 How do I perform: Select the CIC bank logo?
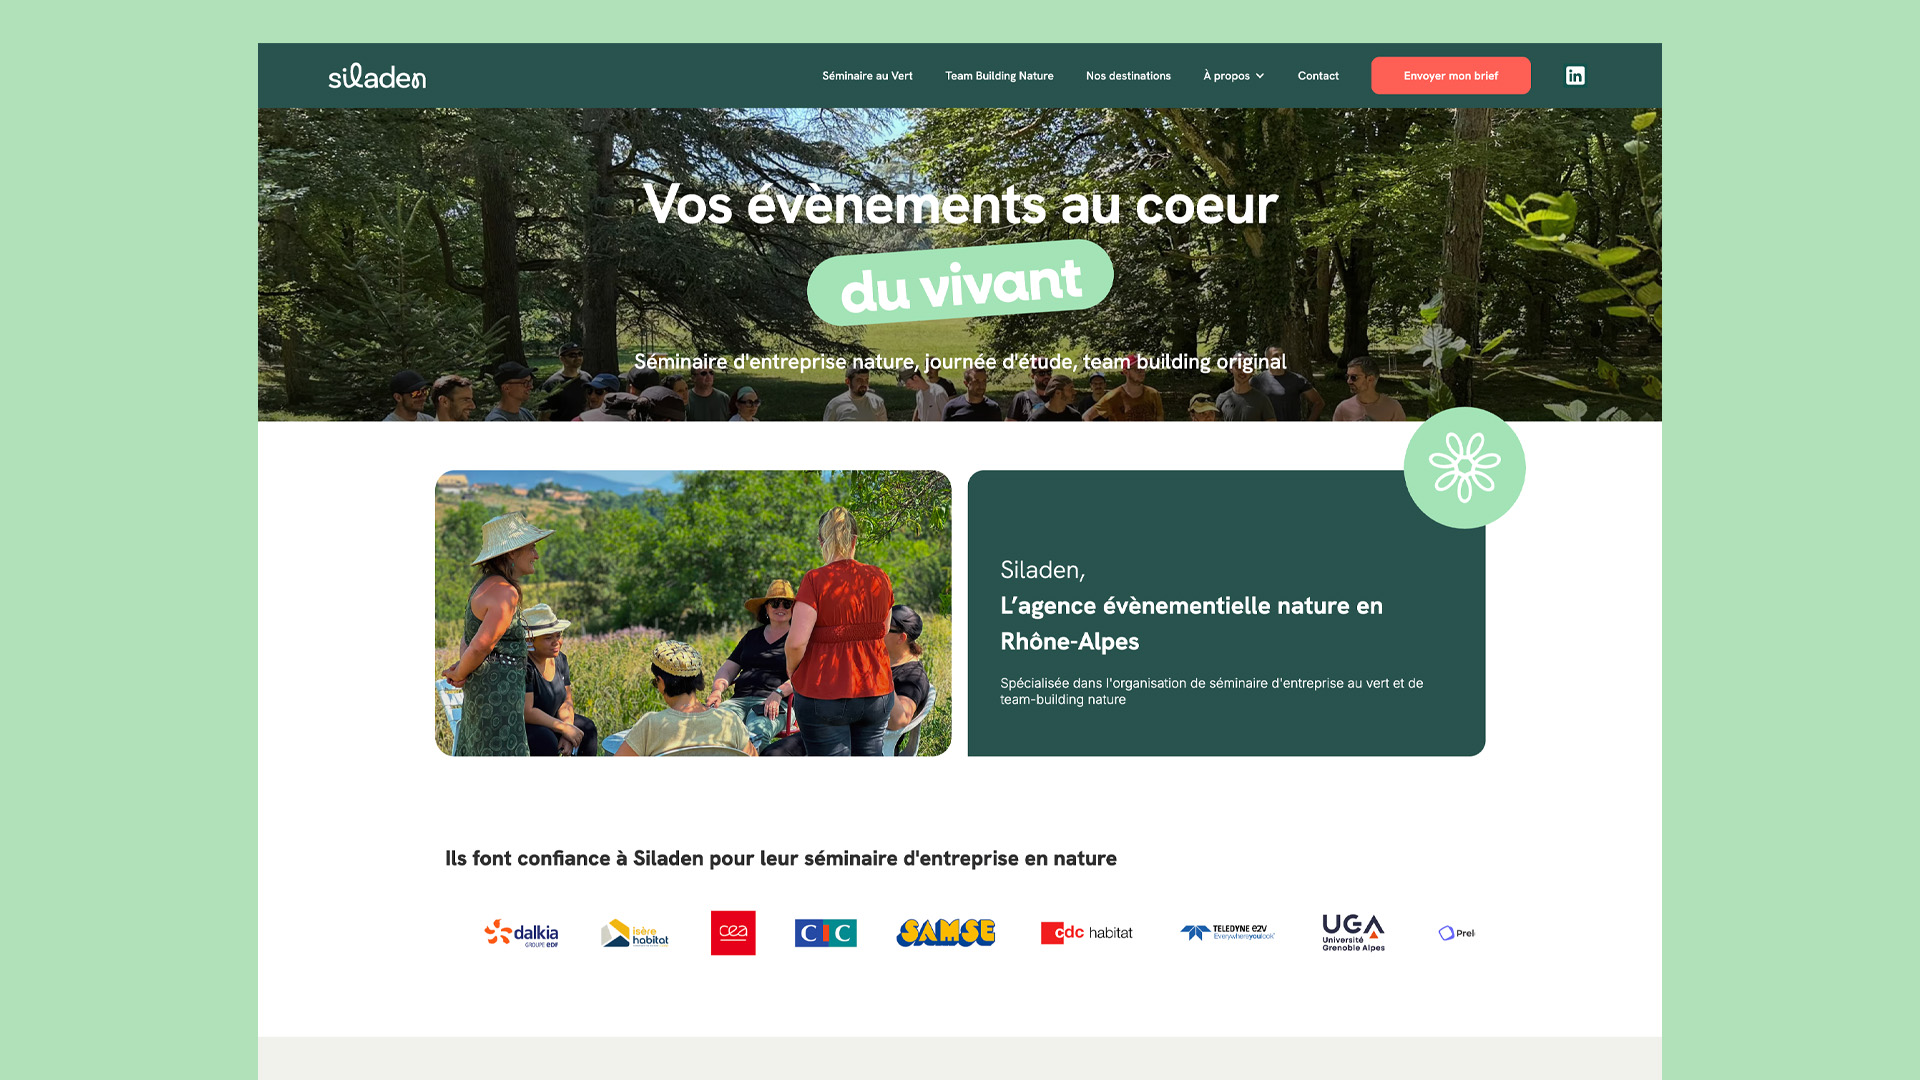click(826, 933)
